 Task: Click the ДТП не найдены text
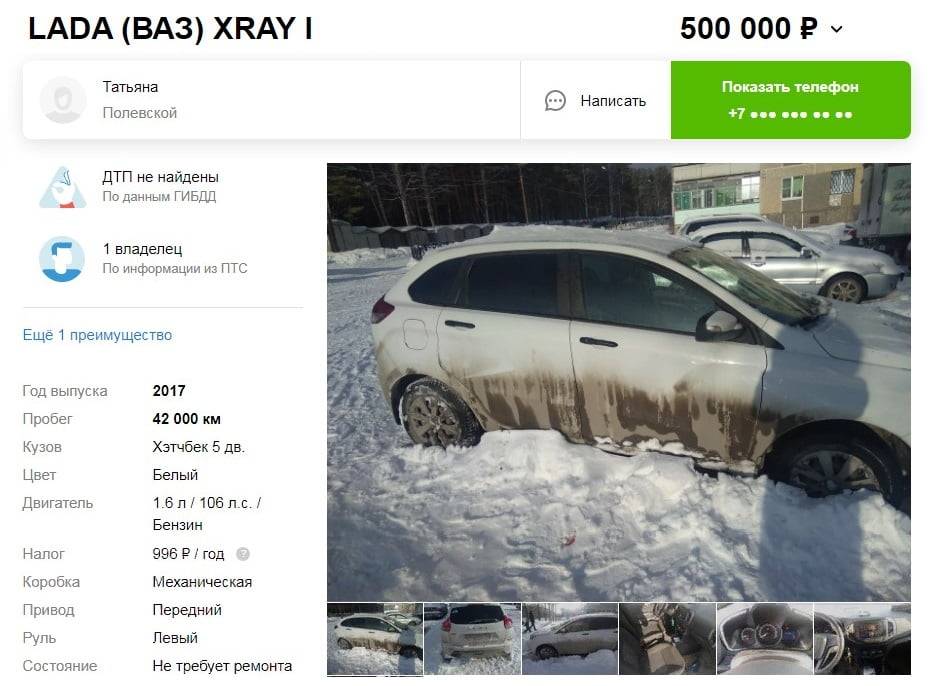pos(160,177)
